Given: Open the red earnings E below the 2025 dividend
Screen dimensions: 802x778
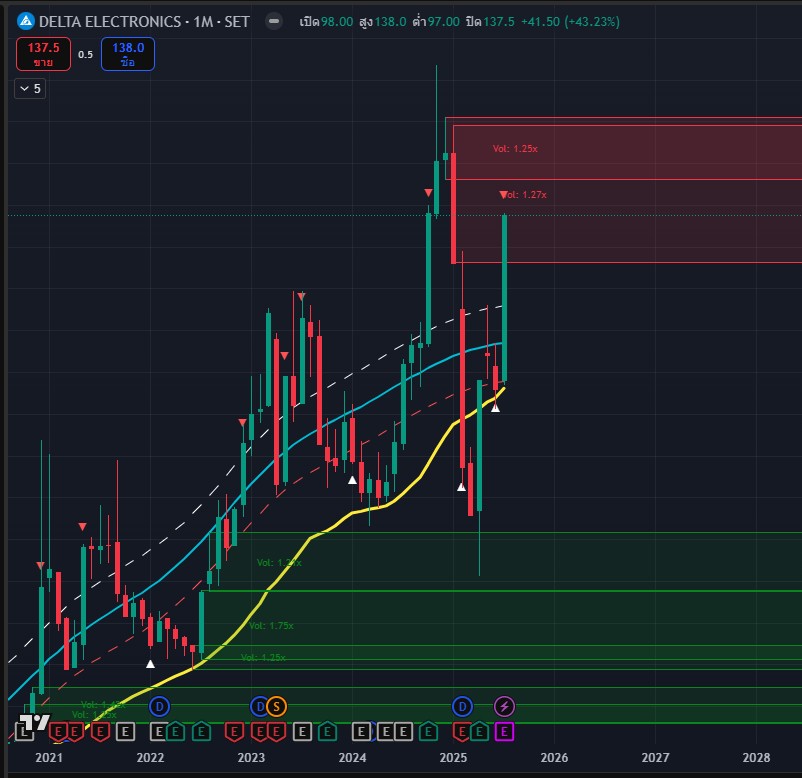Looking at the screenshot, I should 462,732.
